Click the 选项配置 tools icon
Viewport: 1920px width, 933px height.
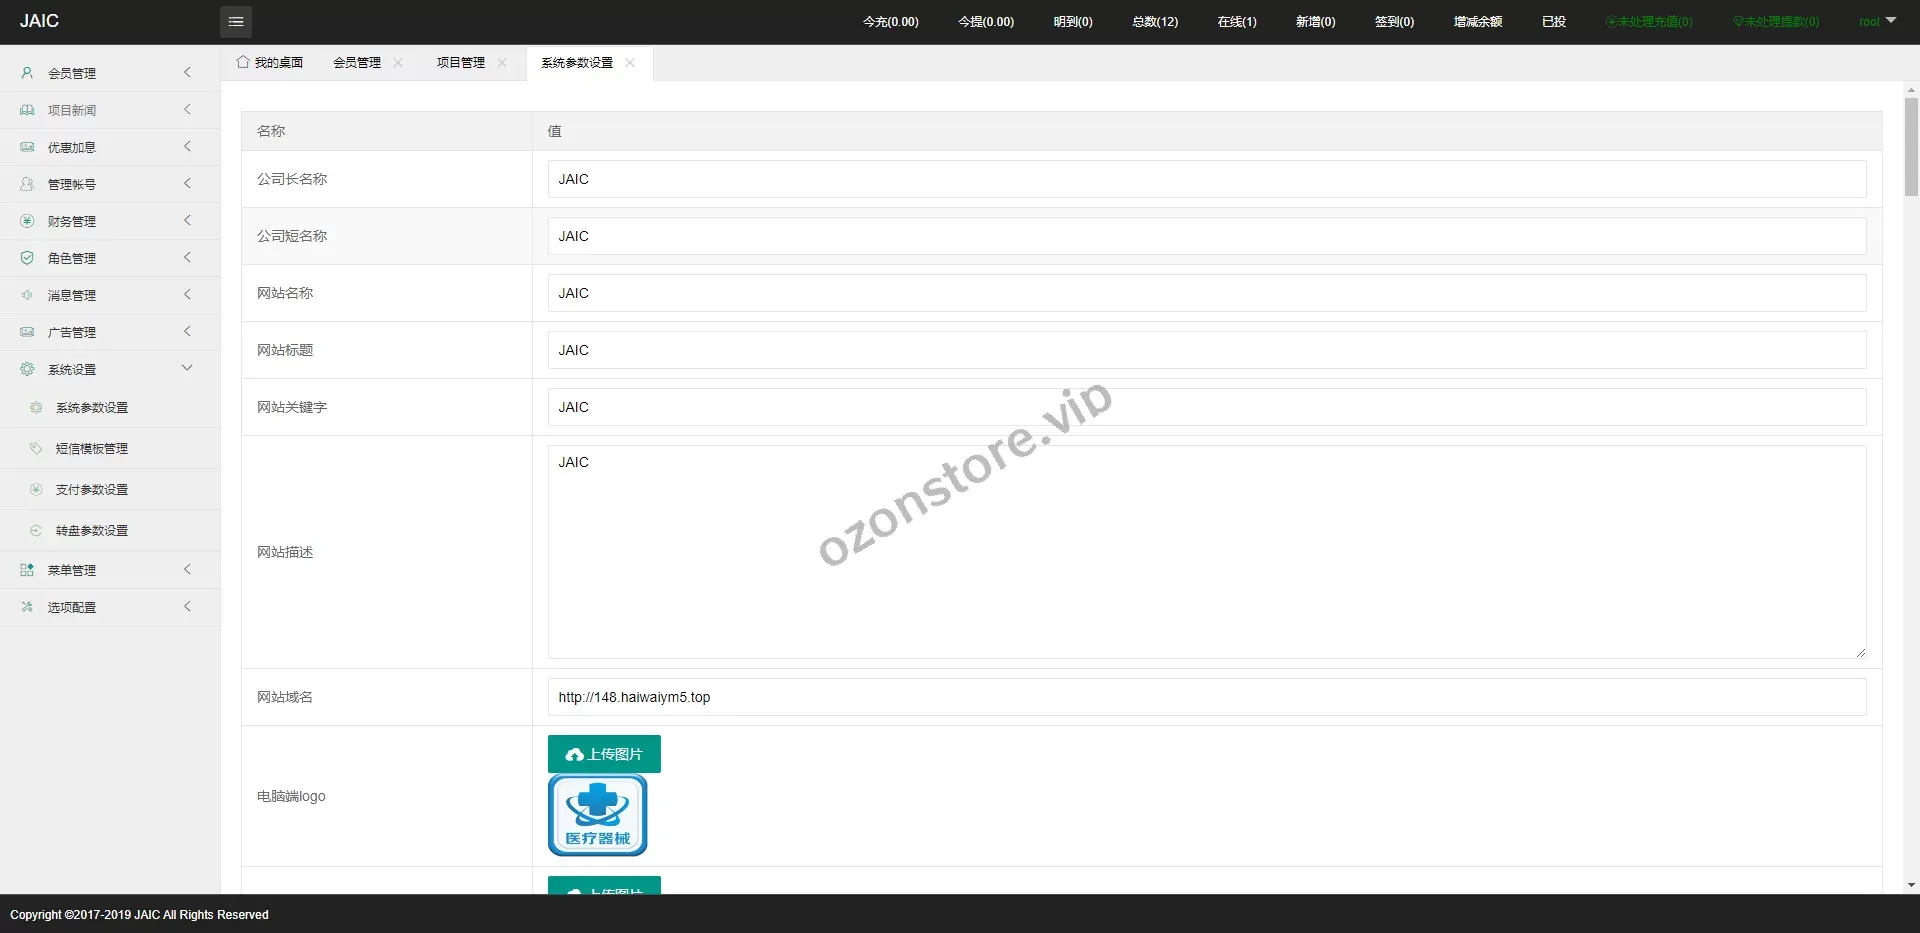[27, 607]
